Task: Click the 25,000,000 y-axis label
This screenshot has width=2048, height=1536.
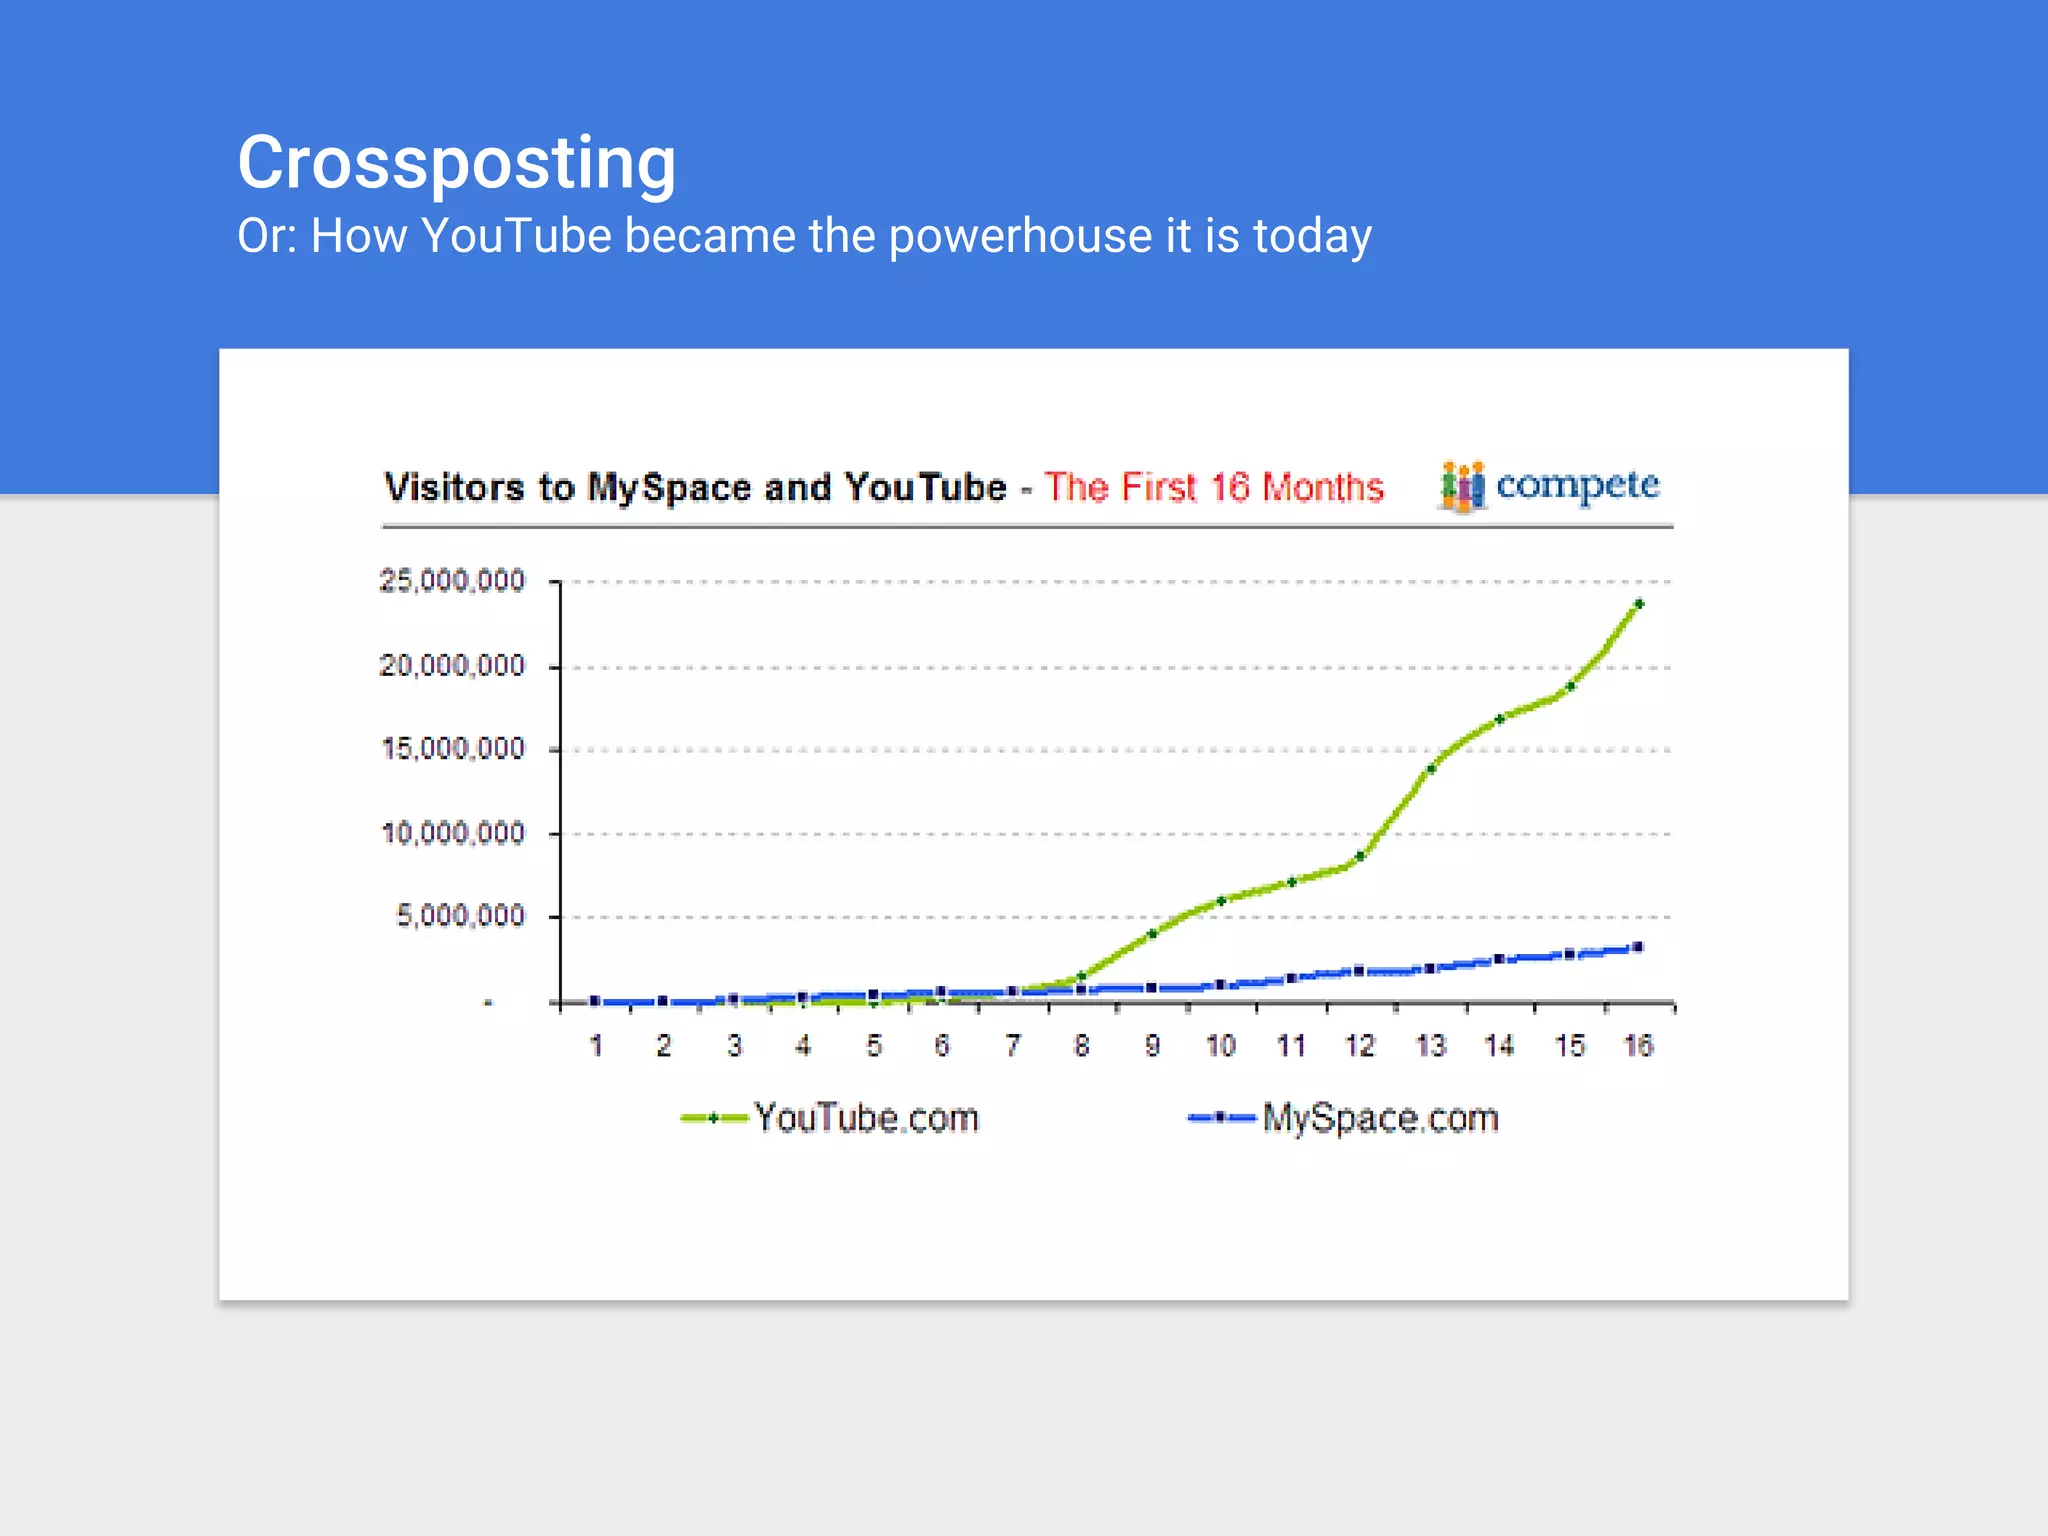Action: (x=452, y=581)
